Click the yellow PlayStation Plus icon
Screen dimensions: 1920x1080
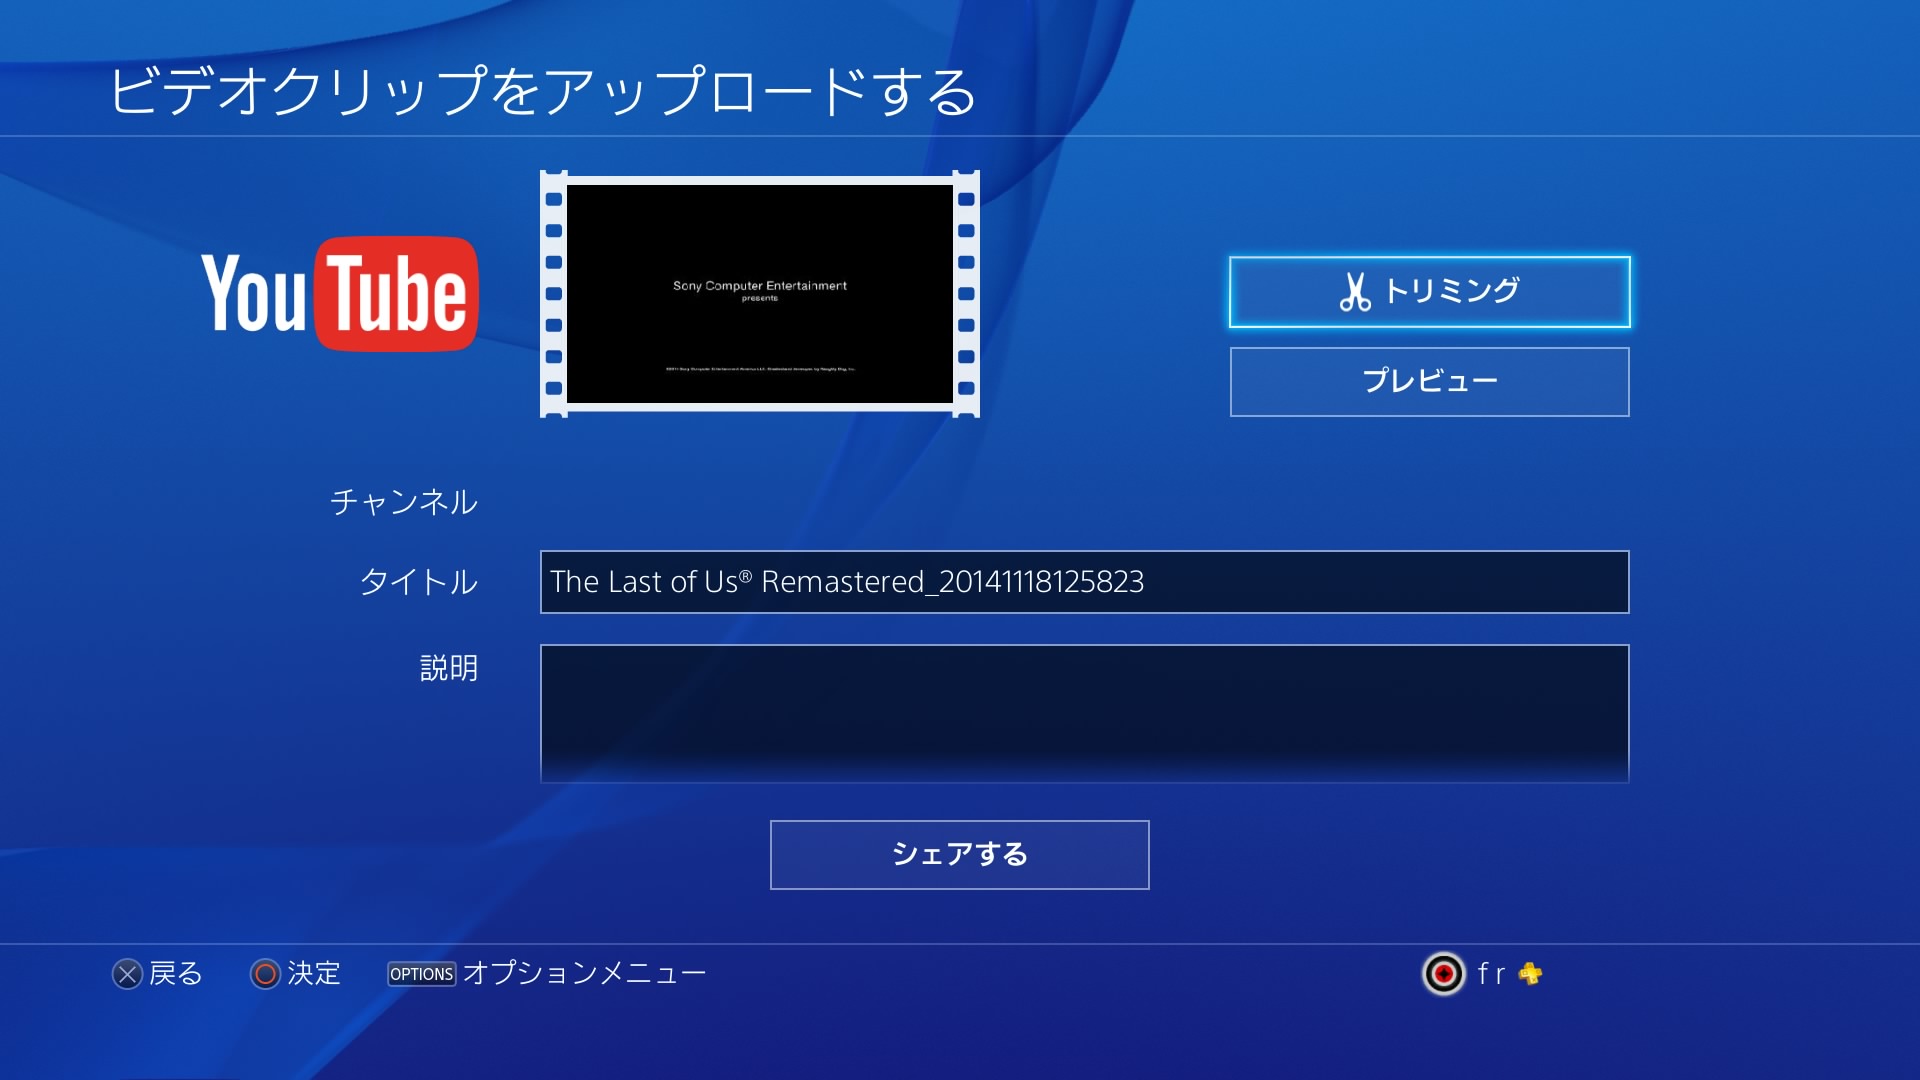coord(1530,974)
